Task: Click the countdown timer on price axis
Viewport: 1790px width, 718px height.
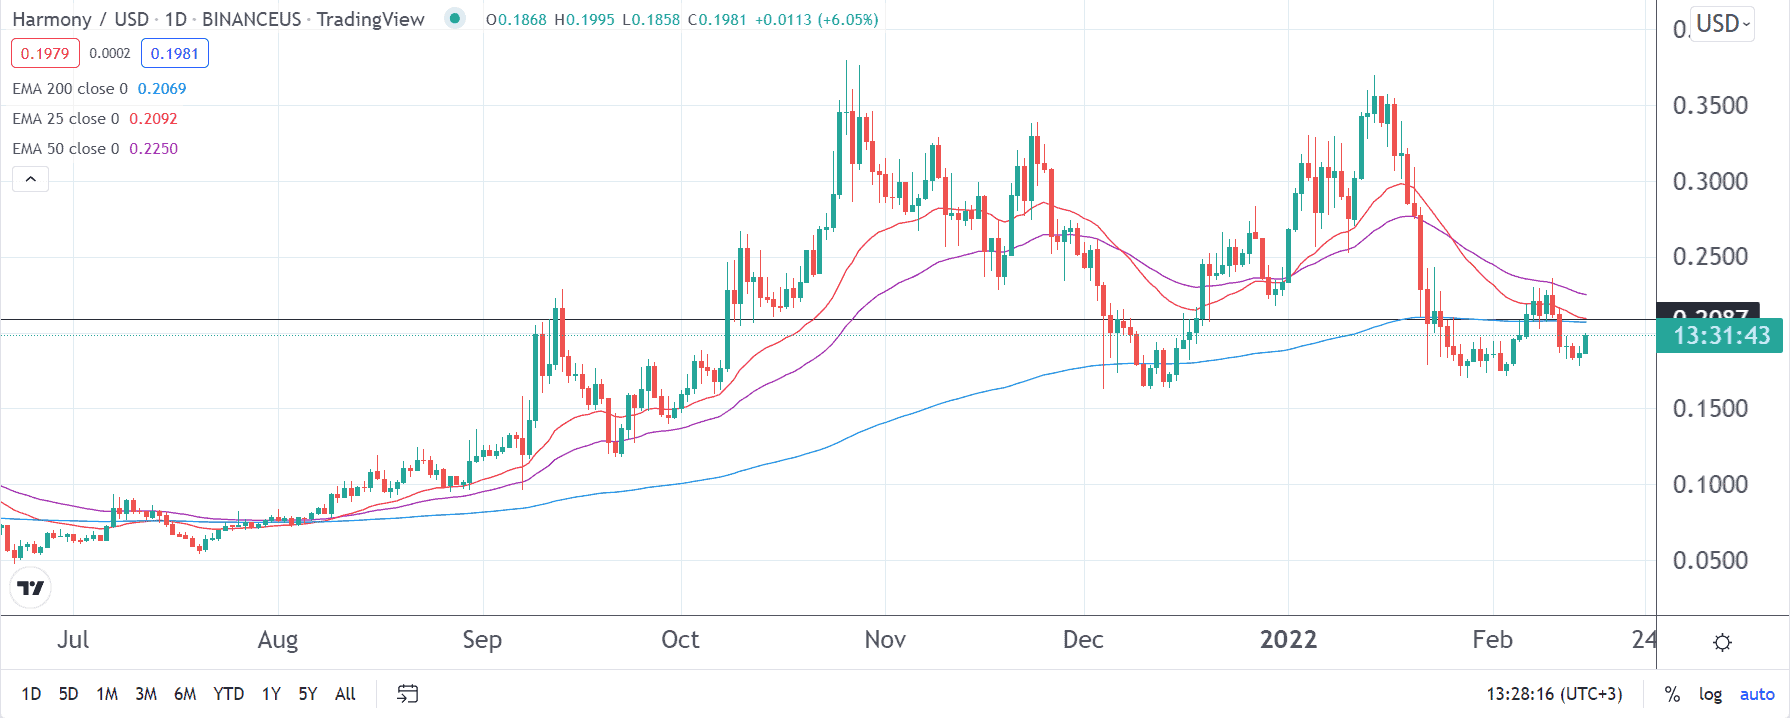Action: 1724,336
